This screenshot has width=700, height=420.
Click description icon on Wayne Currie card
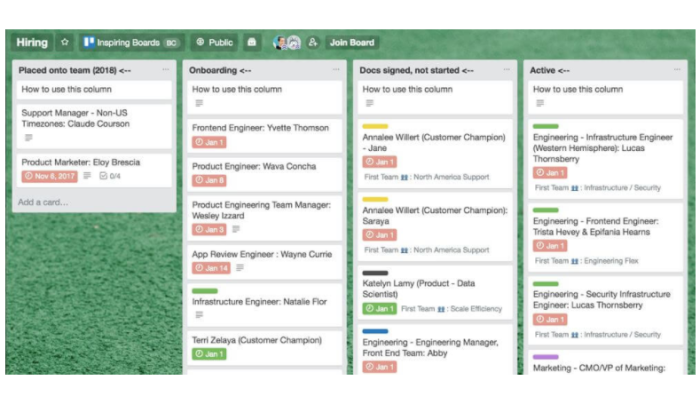coord(240,267)
